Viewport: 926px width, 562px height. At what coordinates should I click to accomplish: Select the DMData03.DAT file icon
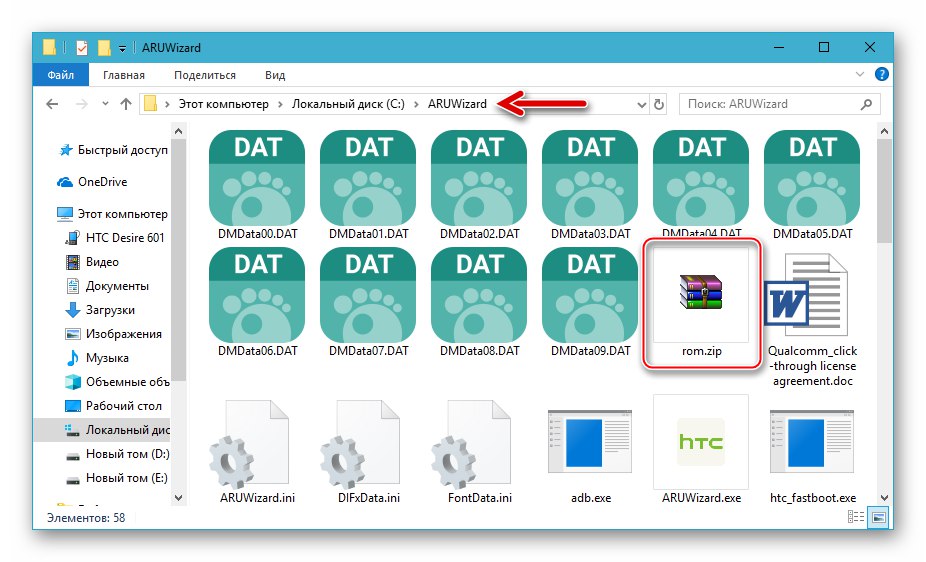(590, 178)
